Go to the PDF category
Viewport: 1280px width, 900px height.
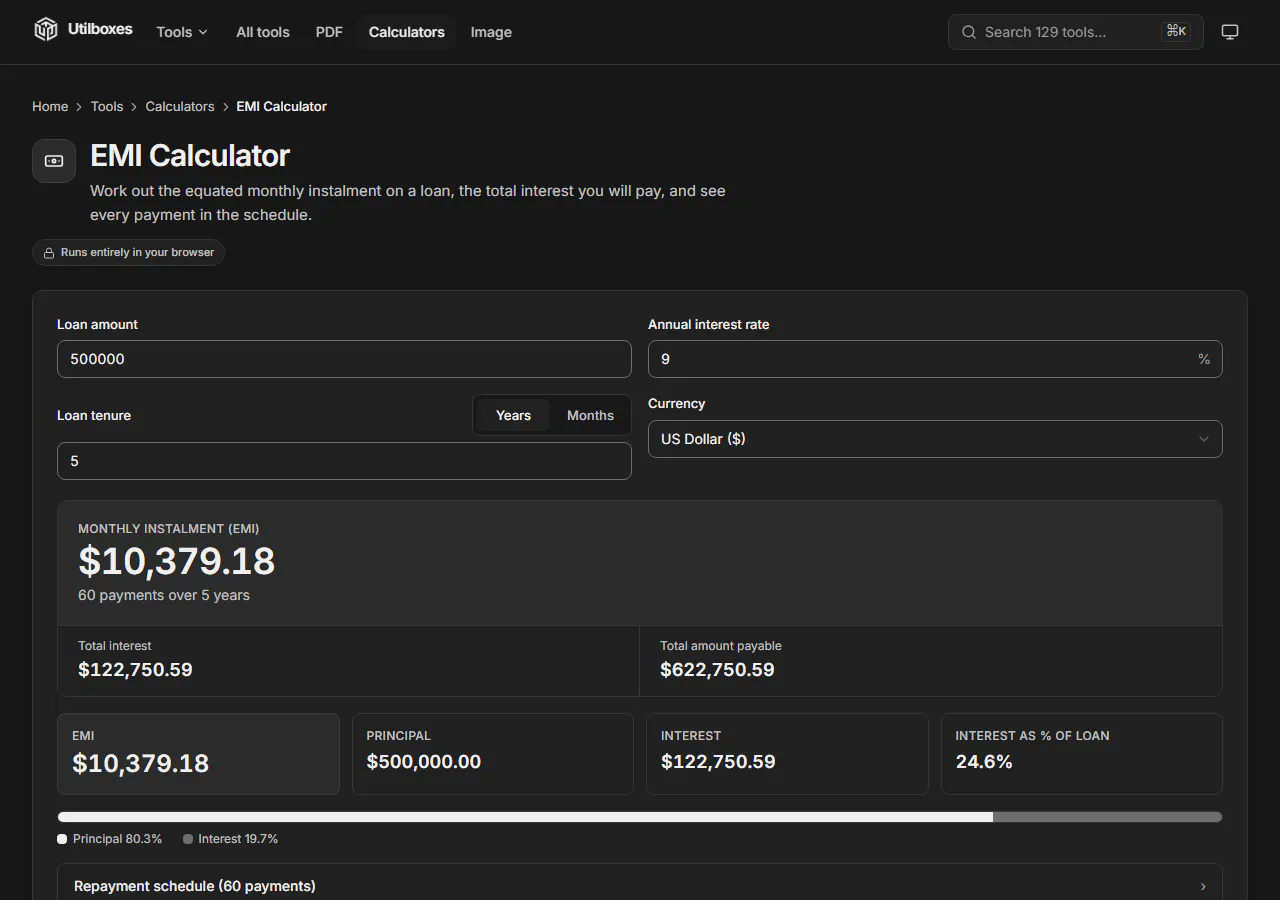point(329,32)
